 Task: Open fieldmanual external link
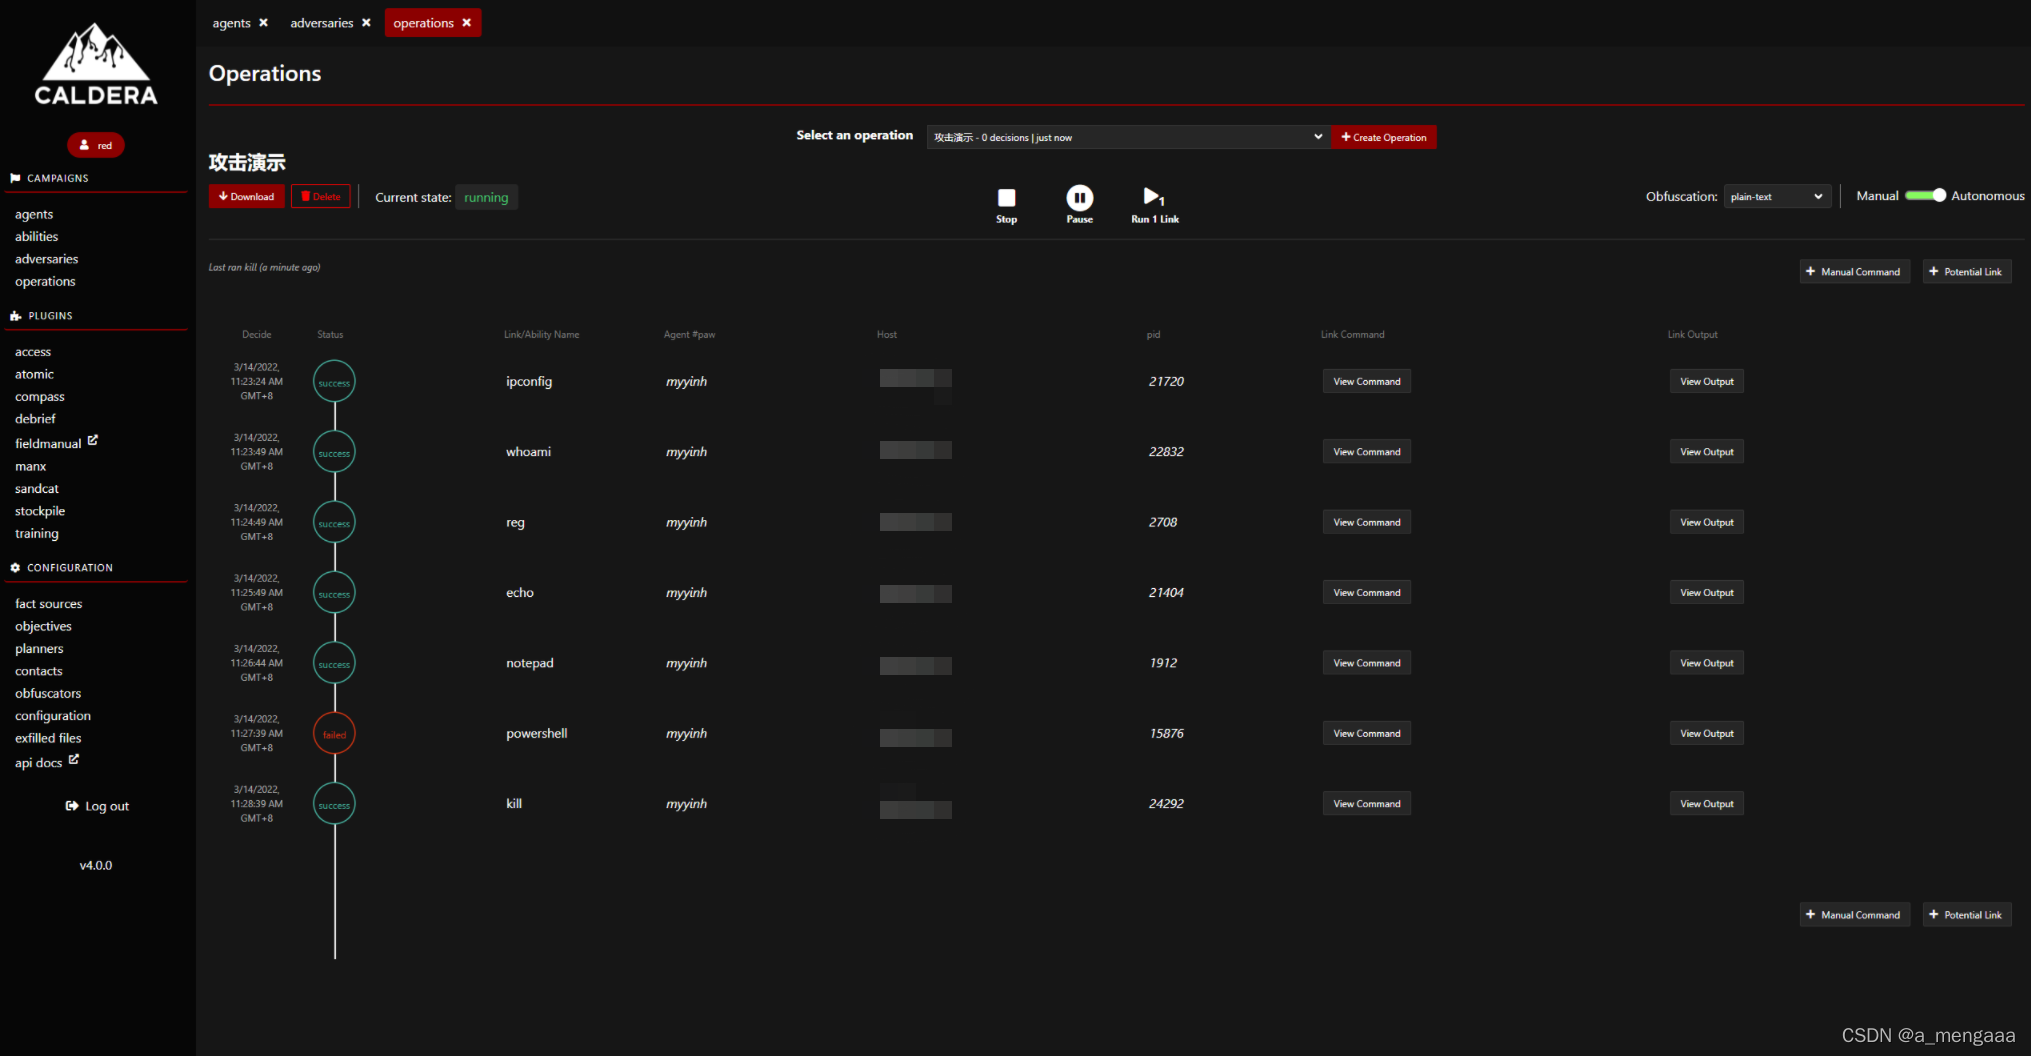click(x=56, y=442)
